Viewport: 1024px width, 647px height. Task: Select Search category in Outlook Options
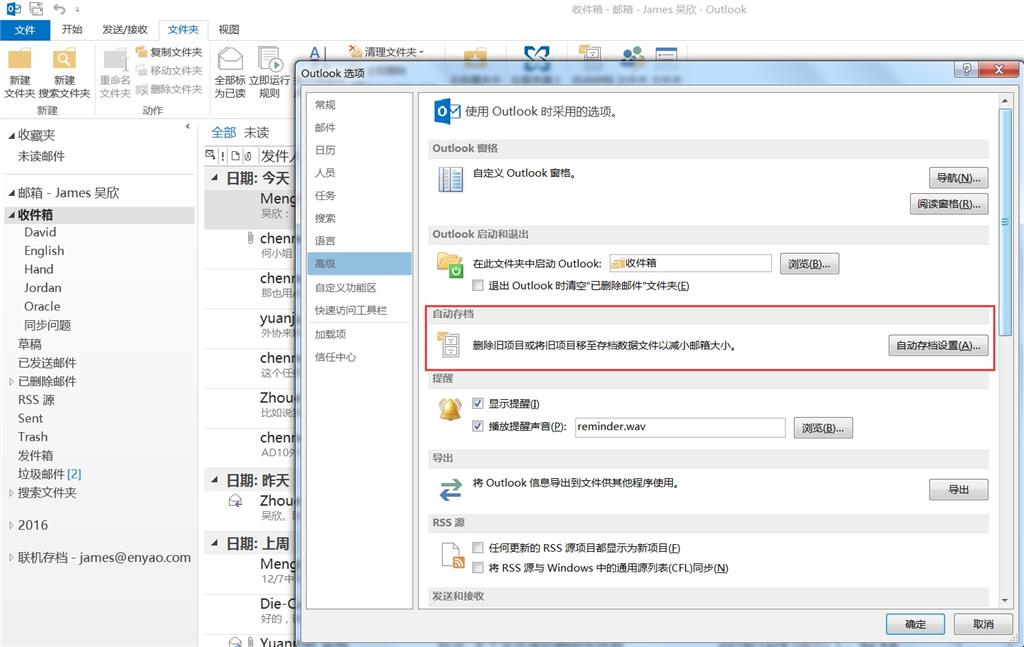359,218
